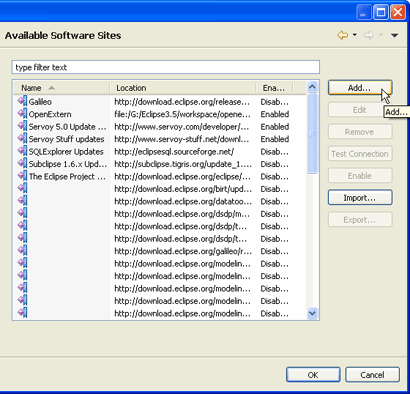
Task: Click the www.servoy.com/developer location
Action: [182, 127]
